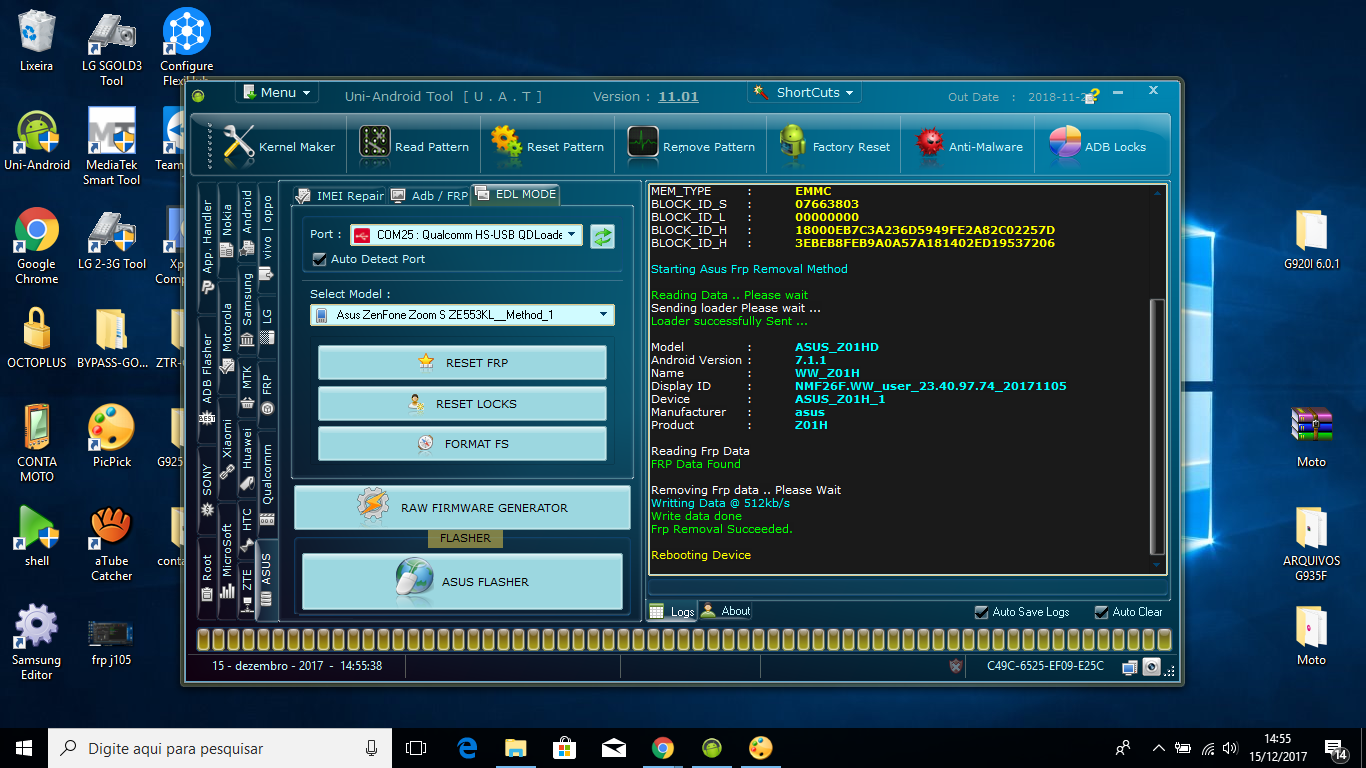The height and width of the screenshot is (768, 1366).
Task: Select the Samsung side tab
Action: [x=247, y=308]
